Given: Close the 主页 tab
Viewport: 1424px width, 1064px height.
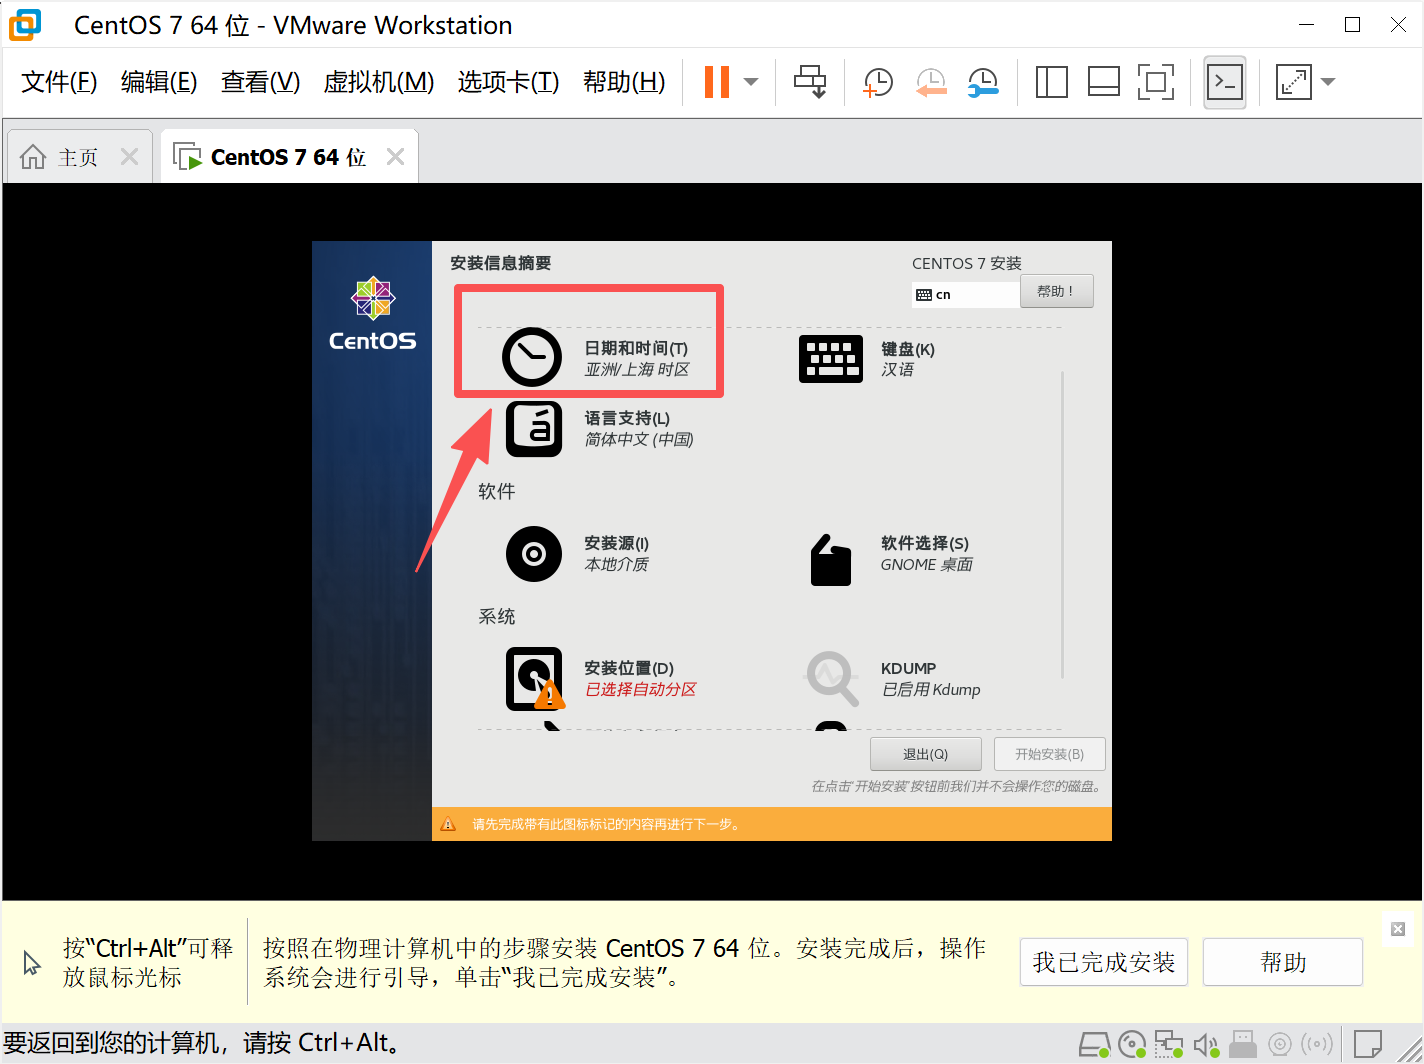Looking at the screenshot, I should pyautogui.click(x=129, y=157).
